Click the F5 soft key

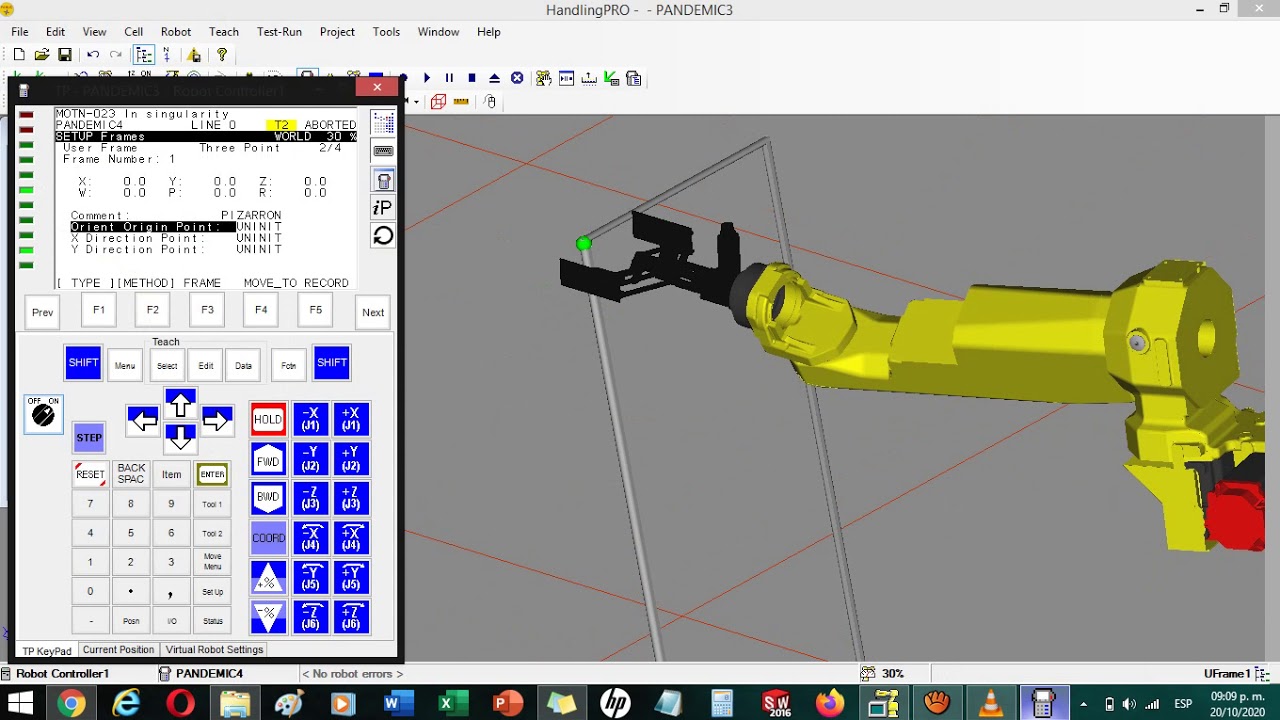(315, 310)
